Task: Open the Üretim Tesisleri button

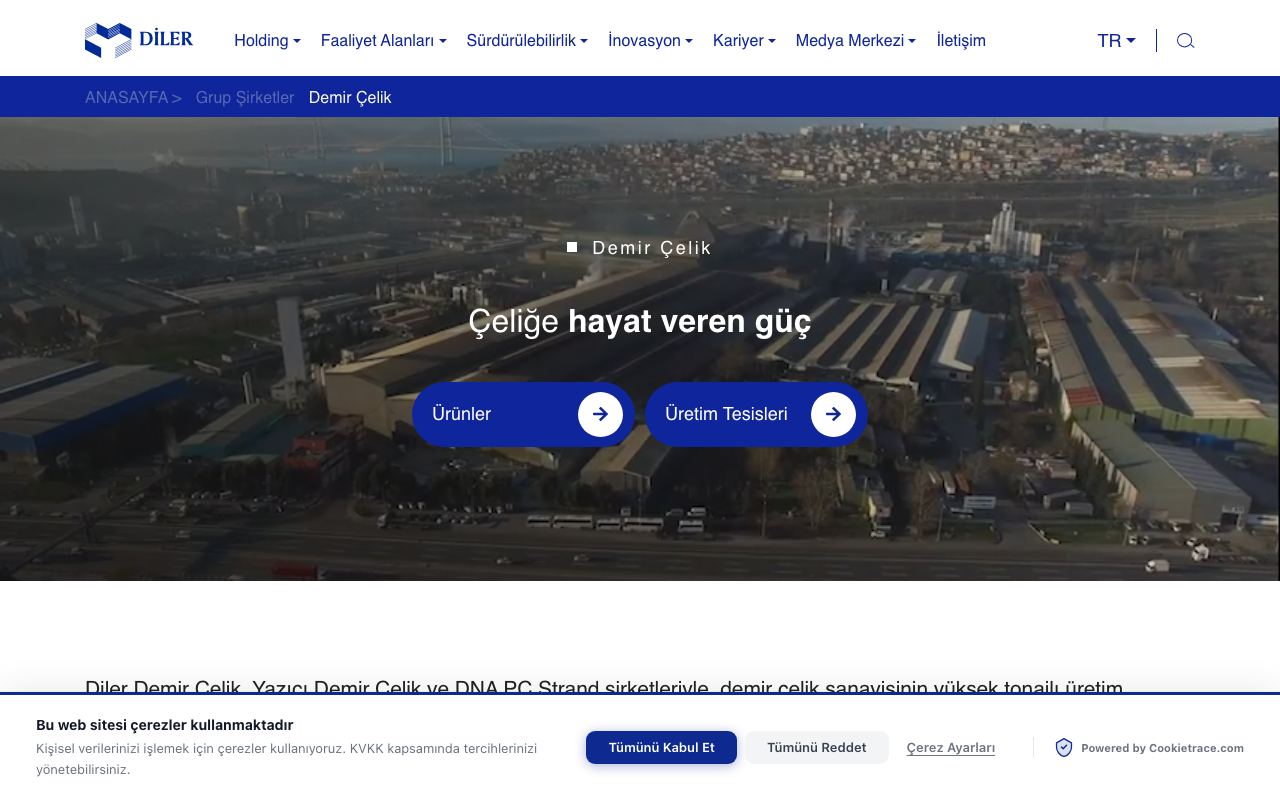Action: [x=756, y=414]
